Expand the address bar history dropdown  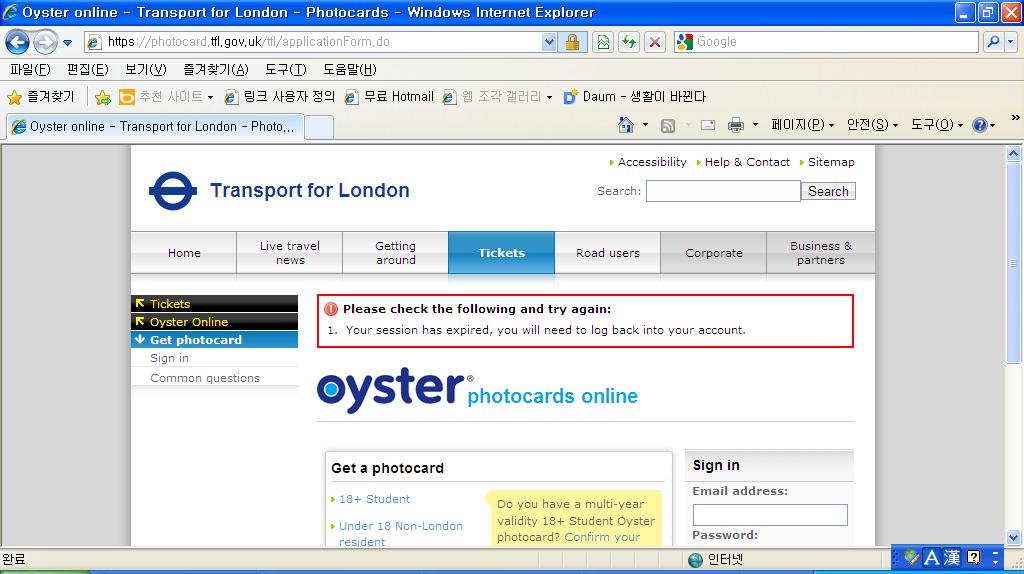pos(549,42)
